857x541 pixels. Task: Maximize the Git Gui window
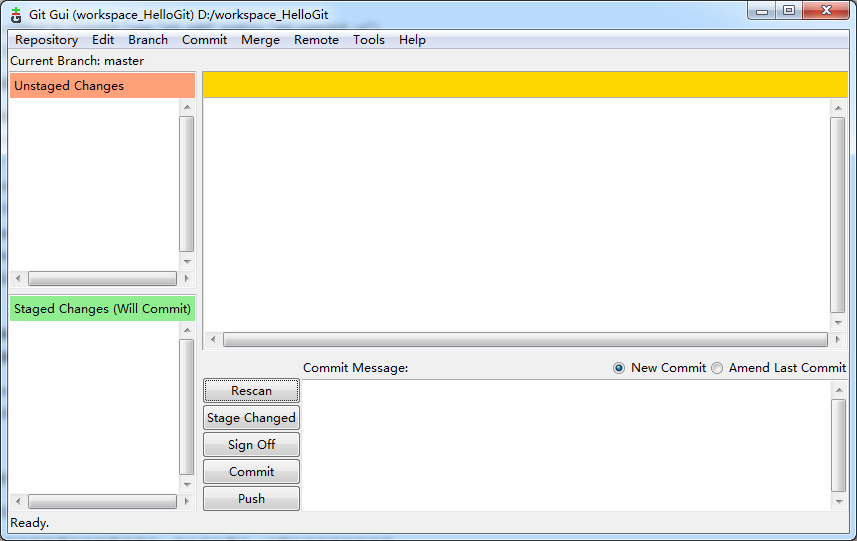[x=789, y=11]
